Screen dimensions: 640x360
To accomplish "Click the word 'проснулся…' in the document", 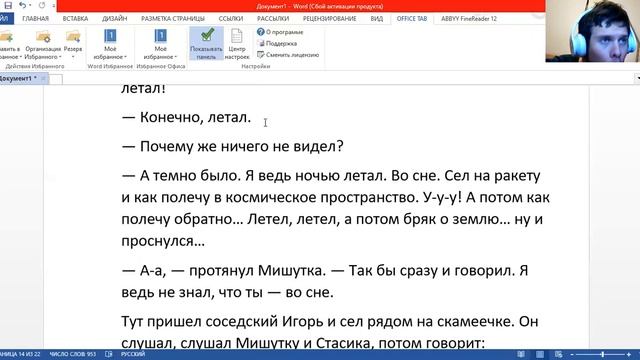I will pos(163,241).
